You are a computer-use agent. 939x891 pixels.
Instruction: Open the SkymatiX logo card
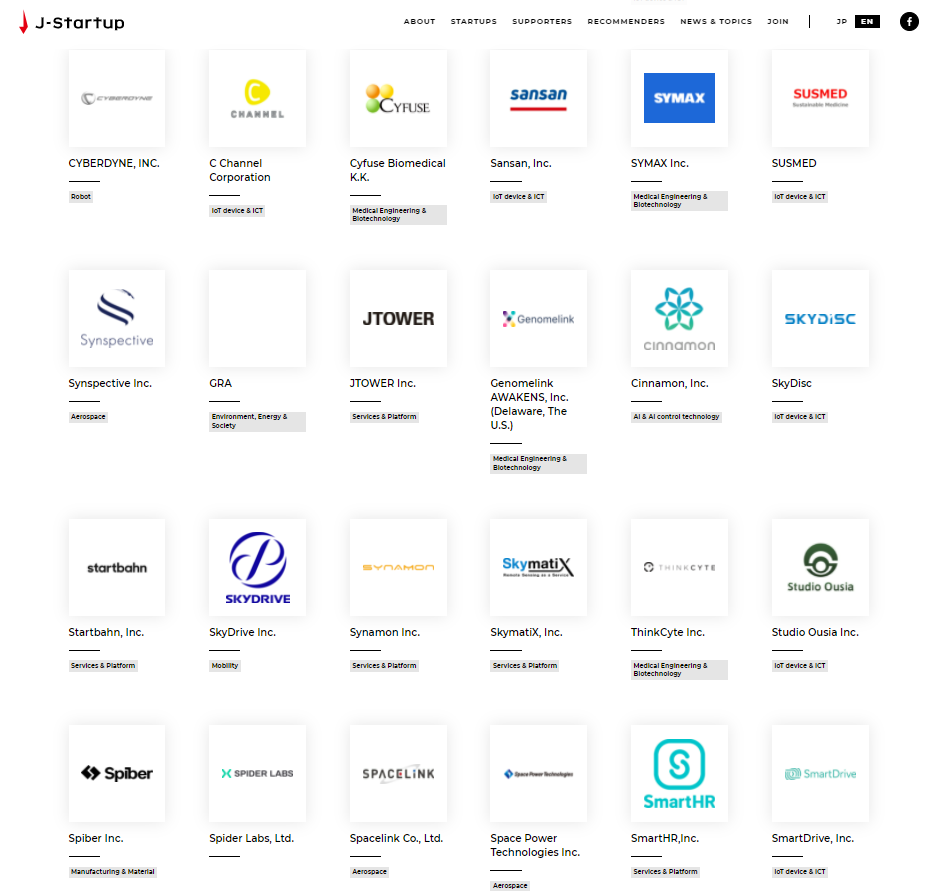click(x=538, y=568)
